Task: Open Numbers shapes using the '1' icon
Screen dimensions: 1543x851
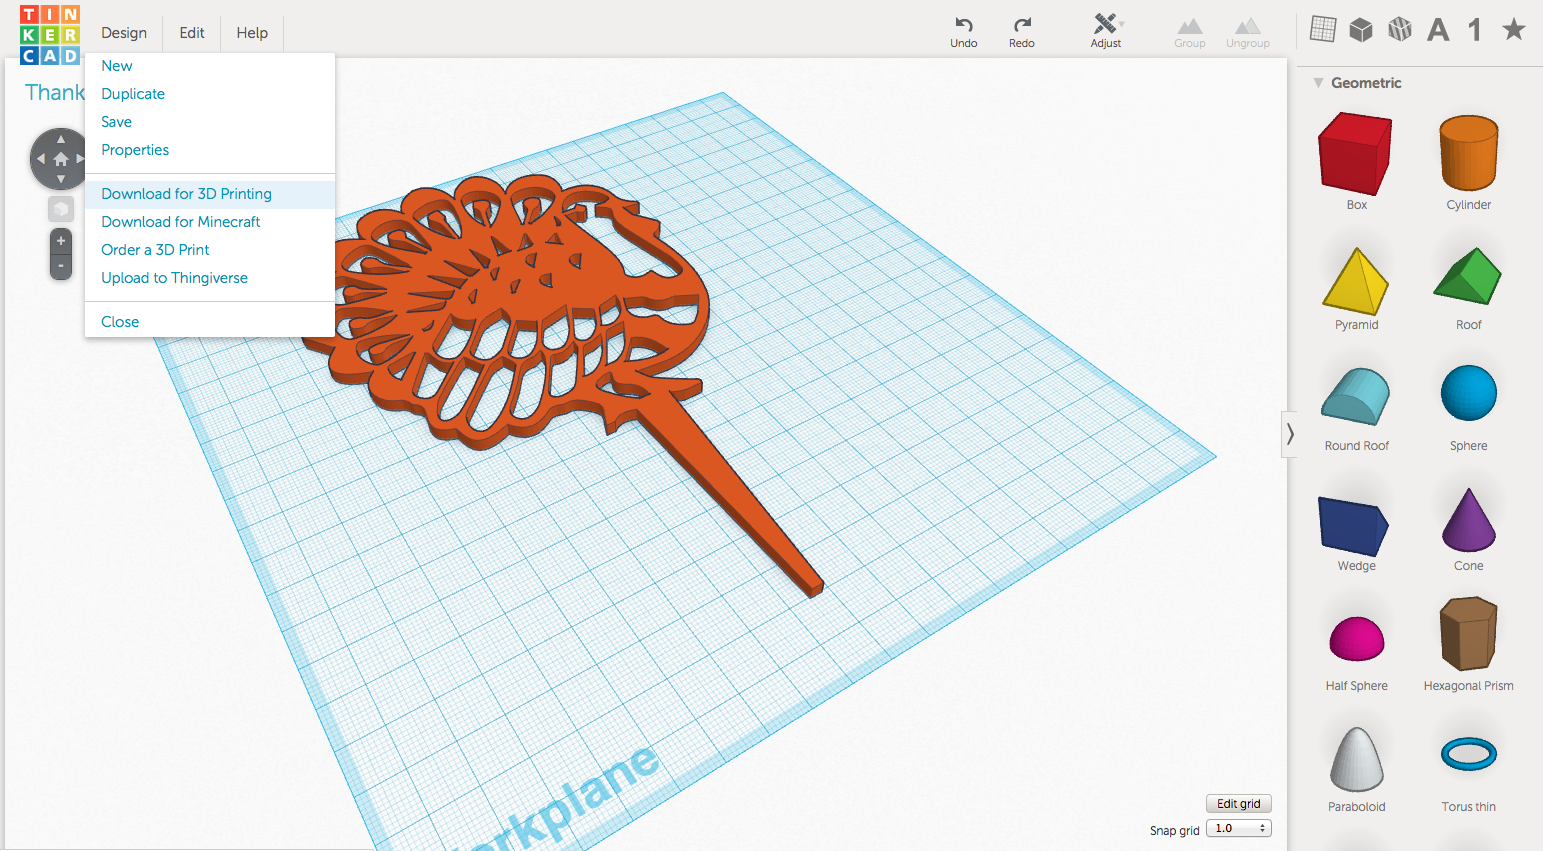Action: (x=1474, y=29)
